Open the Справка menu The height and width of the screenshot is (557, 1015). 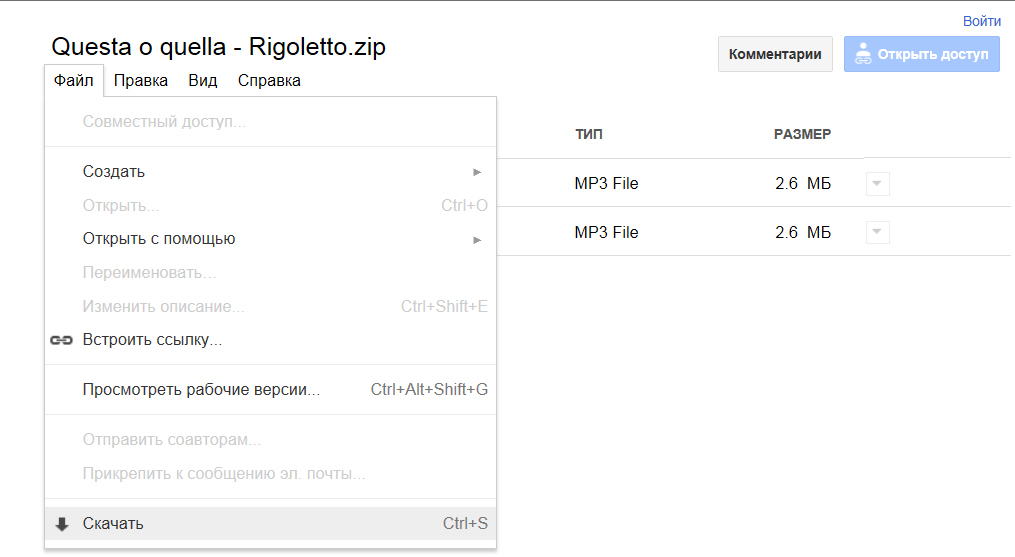tap(269, 80)
